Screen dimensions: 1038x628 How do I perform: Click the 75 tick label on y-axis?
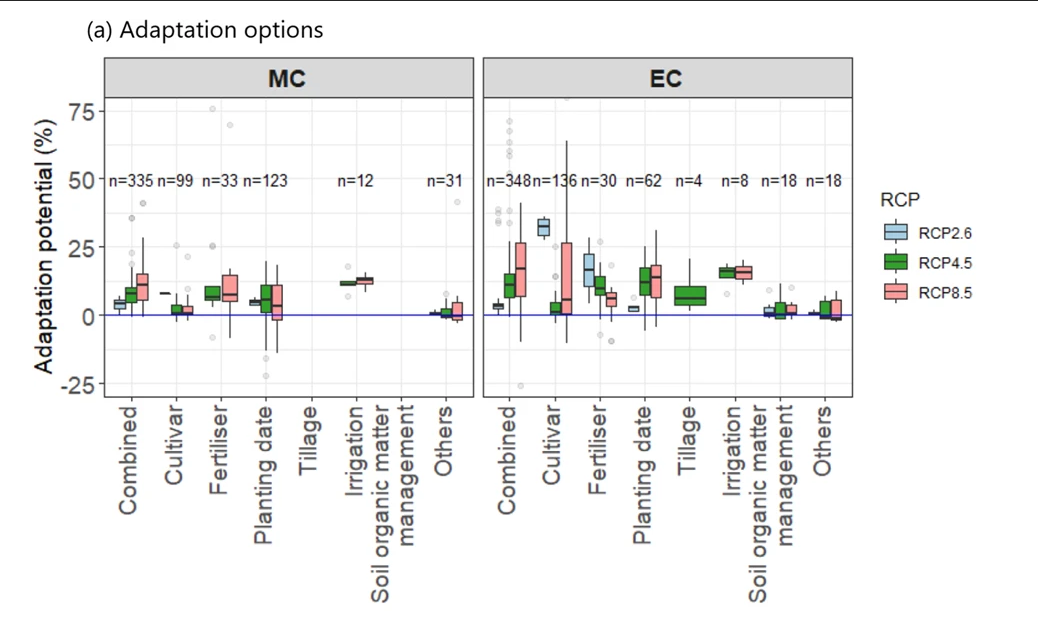pos(80,111)
